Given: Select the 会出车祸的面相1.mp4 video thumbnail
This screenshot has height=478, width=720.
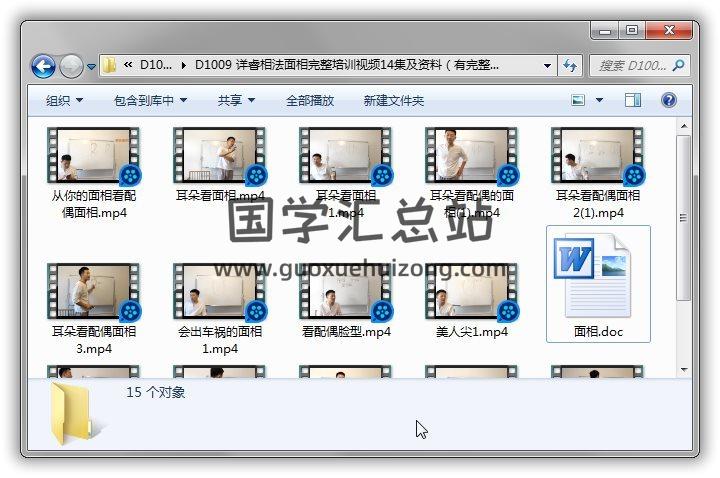Looking at the screenshot, I should 220,292.
